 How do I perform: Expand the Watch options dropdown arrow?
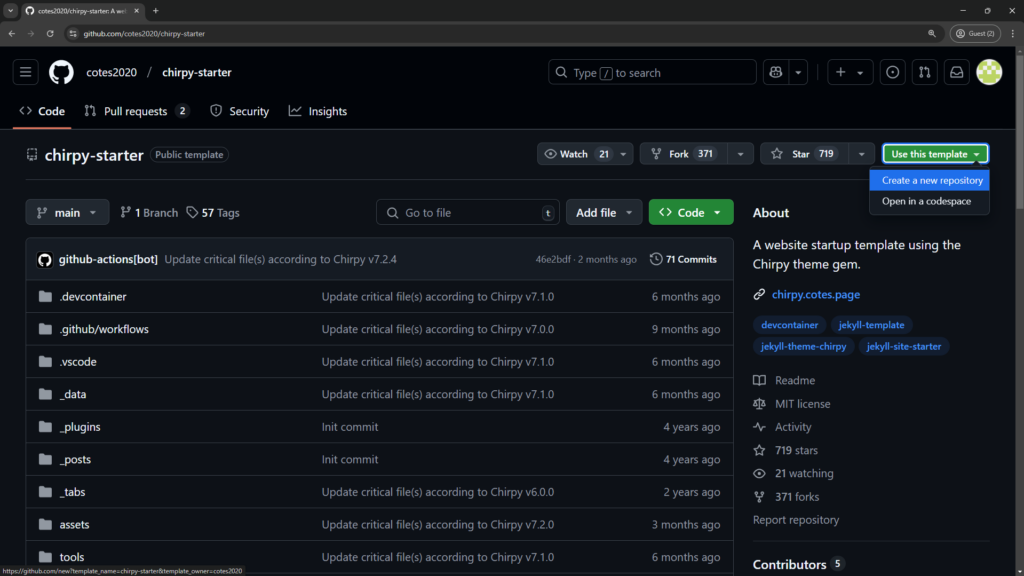(x=624, y=154)
